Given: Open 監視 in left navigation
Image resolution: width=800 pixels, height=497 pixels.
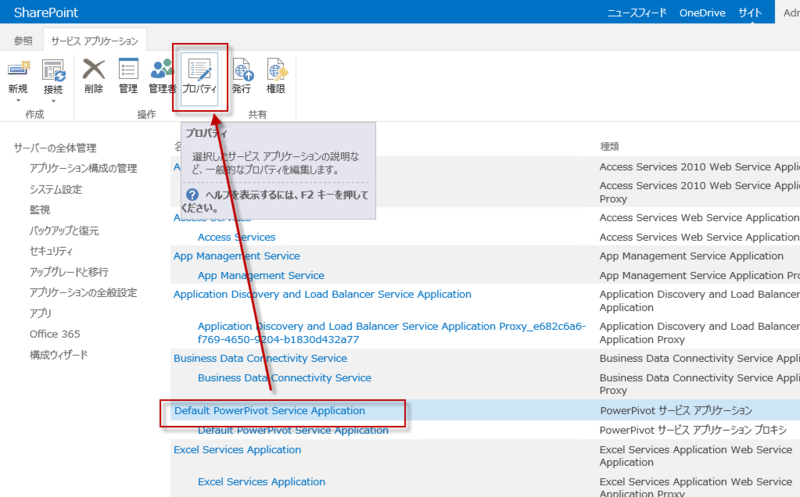Looking at the screenshot, I should (x=40, y=210).
